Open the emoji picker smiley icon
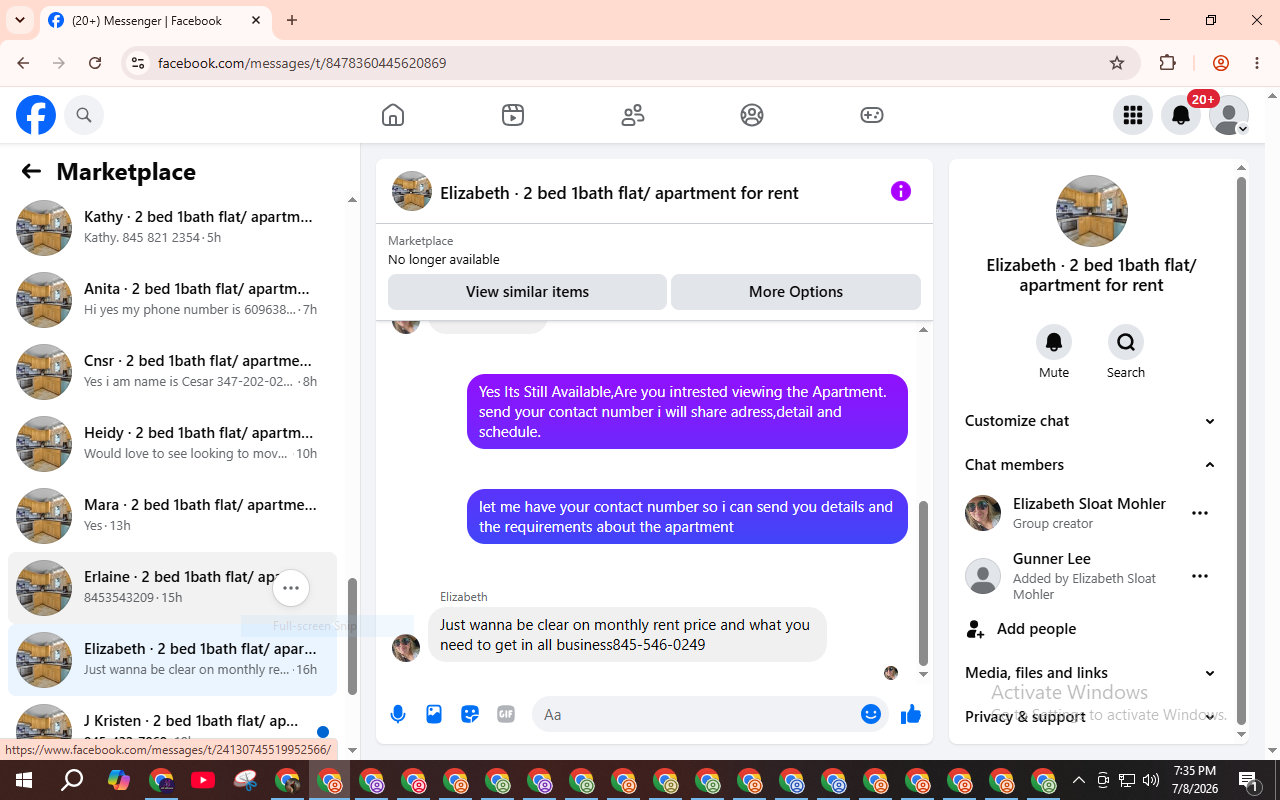This screenshot has height=800, width=1280. [871, 714]
